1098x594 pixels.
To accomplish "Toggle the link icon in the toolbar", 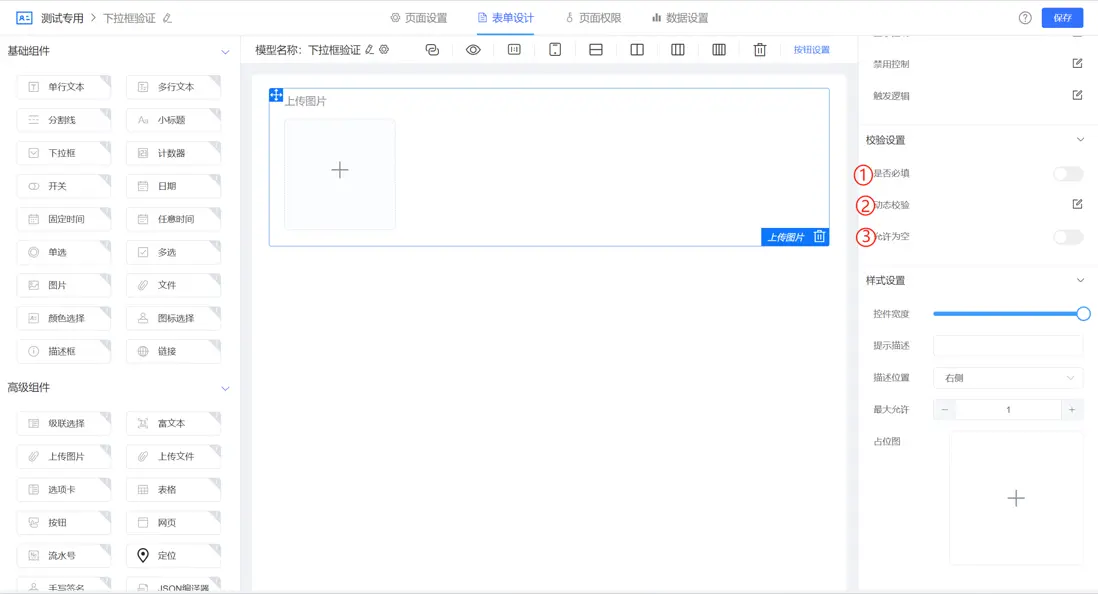I will 433,49.
